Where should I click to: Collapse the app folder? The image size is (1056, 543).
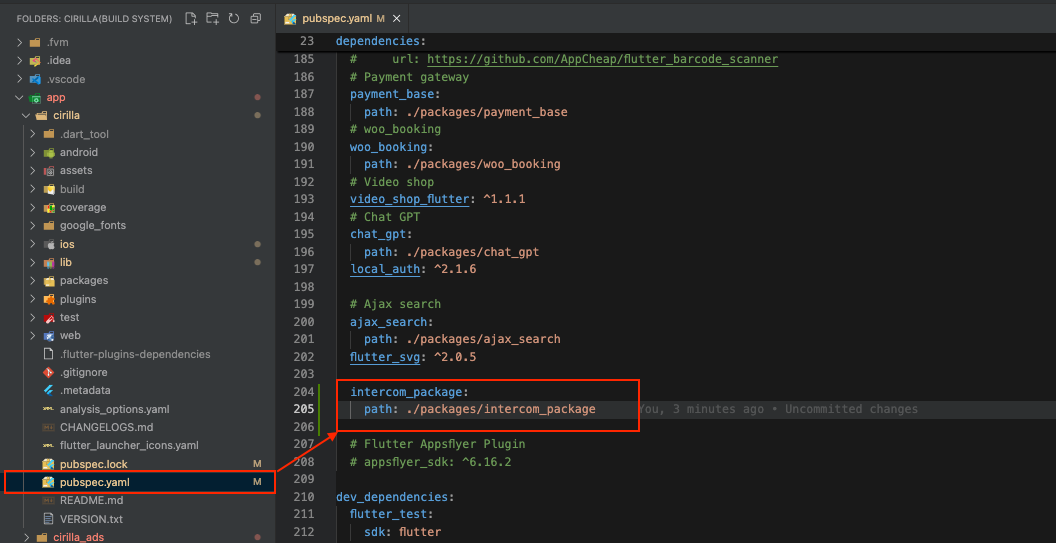pos(20,97)
